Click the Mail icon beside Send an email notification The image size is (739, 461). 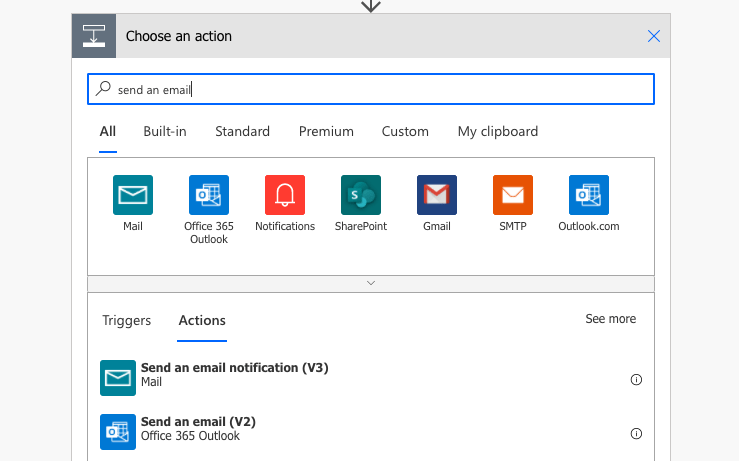pos(118,378)
